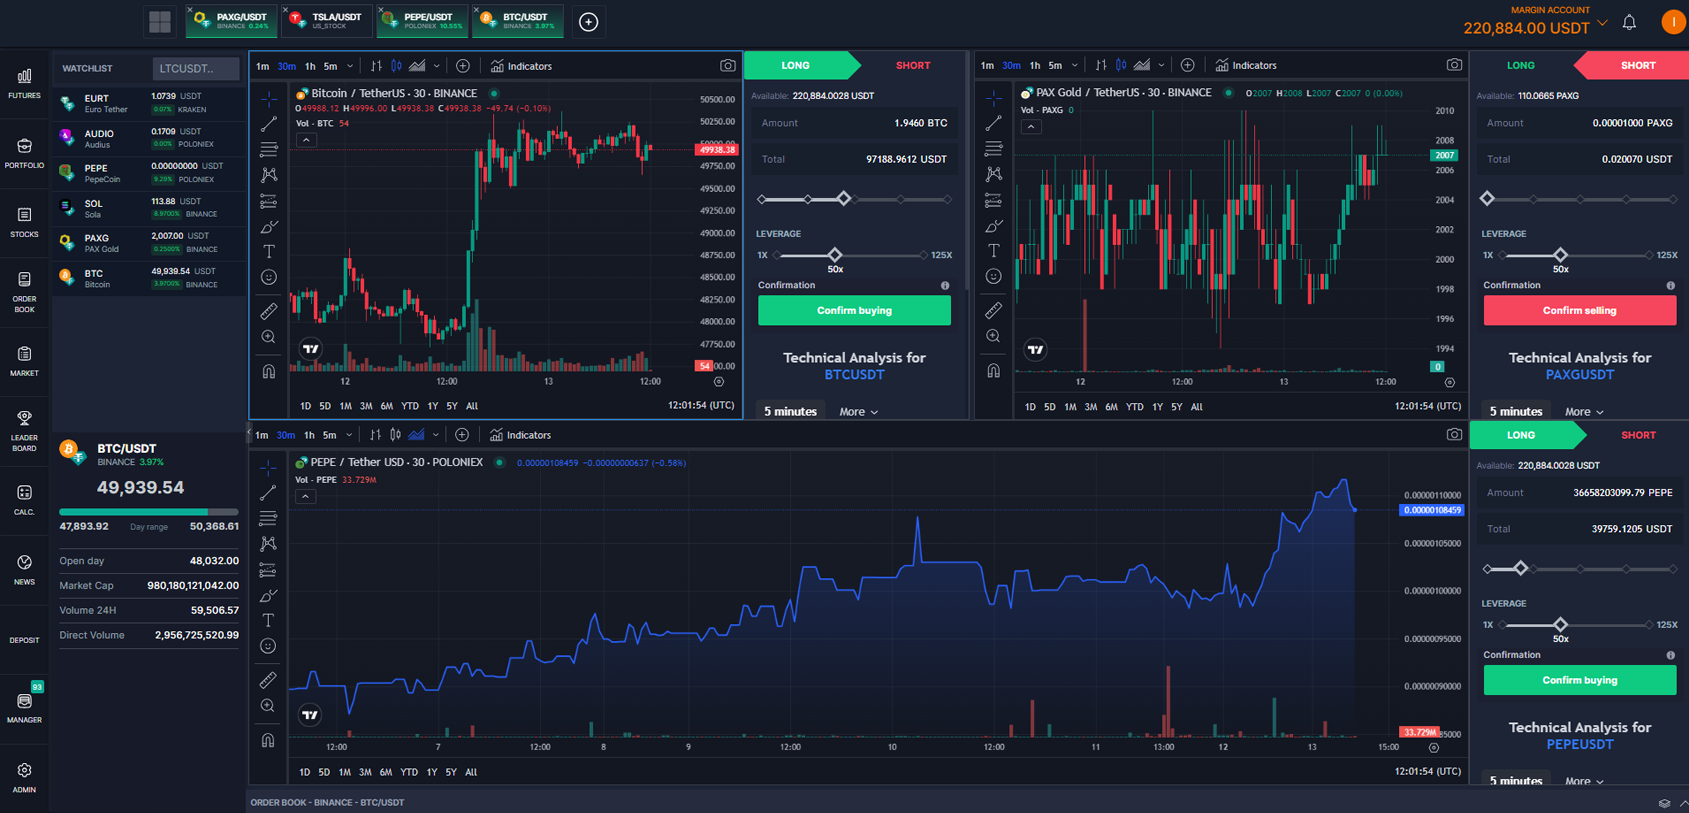Viewport: 1689px width, 813px height.
Task: Take a snapshot of the PAX Gold chart
Action: click(x=1453, y=65)
